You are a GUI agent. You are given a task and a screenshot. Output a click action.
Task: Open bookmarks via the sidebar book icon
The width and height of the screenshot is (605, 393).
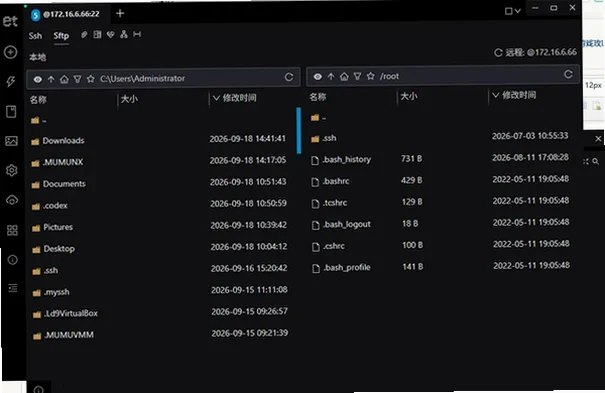pyautogui.click(x=11, y=111)
